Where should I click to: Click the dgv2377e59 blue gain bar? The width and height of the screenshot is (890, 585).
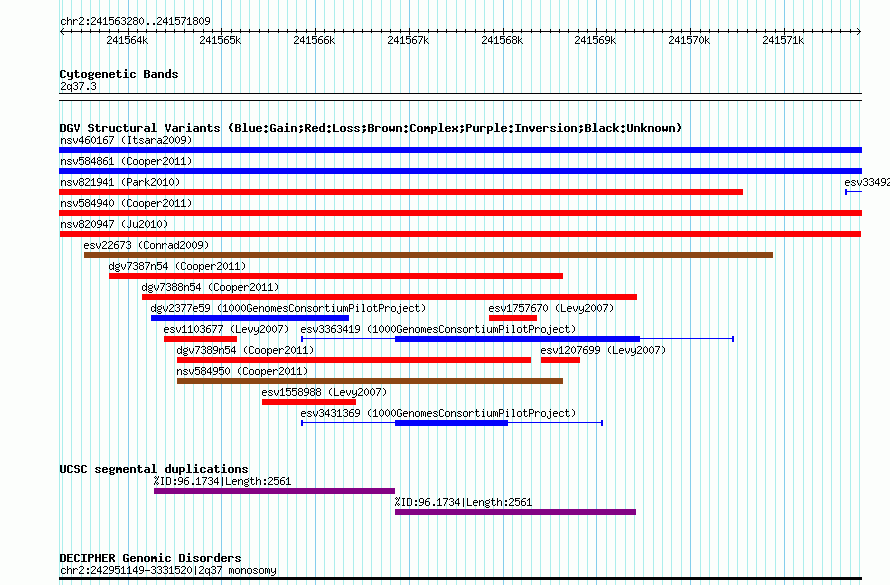coord(250,318)
